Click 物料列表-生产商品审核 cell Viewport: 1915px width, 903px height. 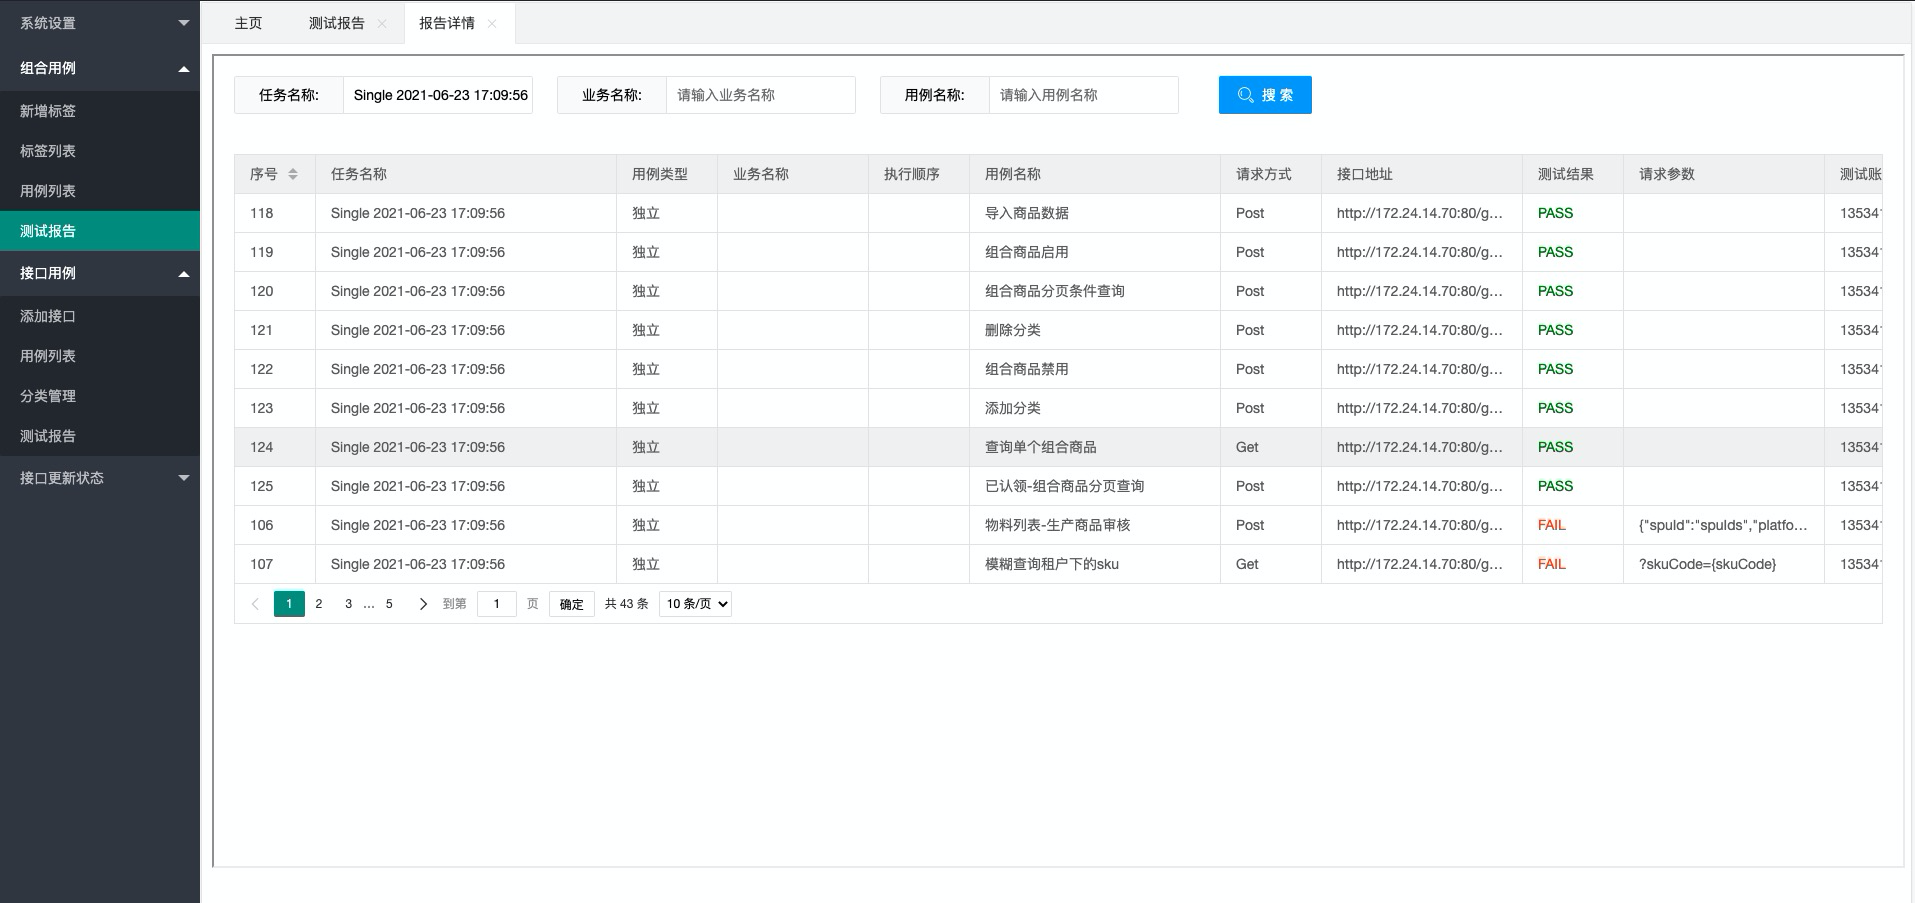1095,525
